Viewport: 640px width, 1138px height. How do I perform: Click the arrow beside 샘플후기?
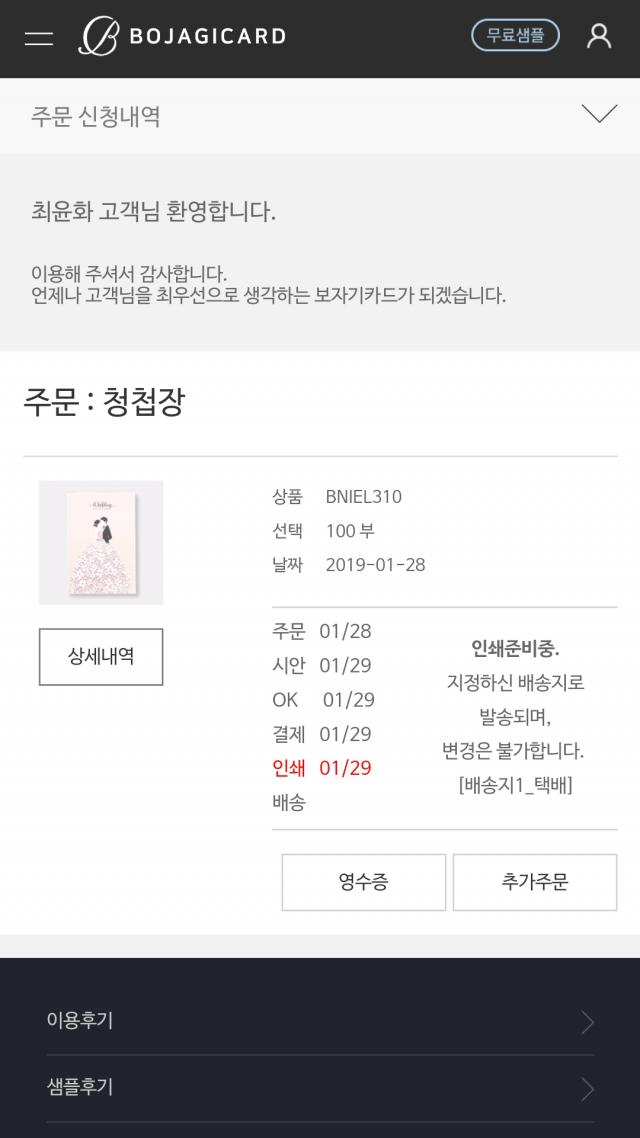pyautogui.click(x=587, y=1089)
